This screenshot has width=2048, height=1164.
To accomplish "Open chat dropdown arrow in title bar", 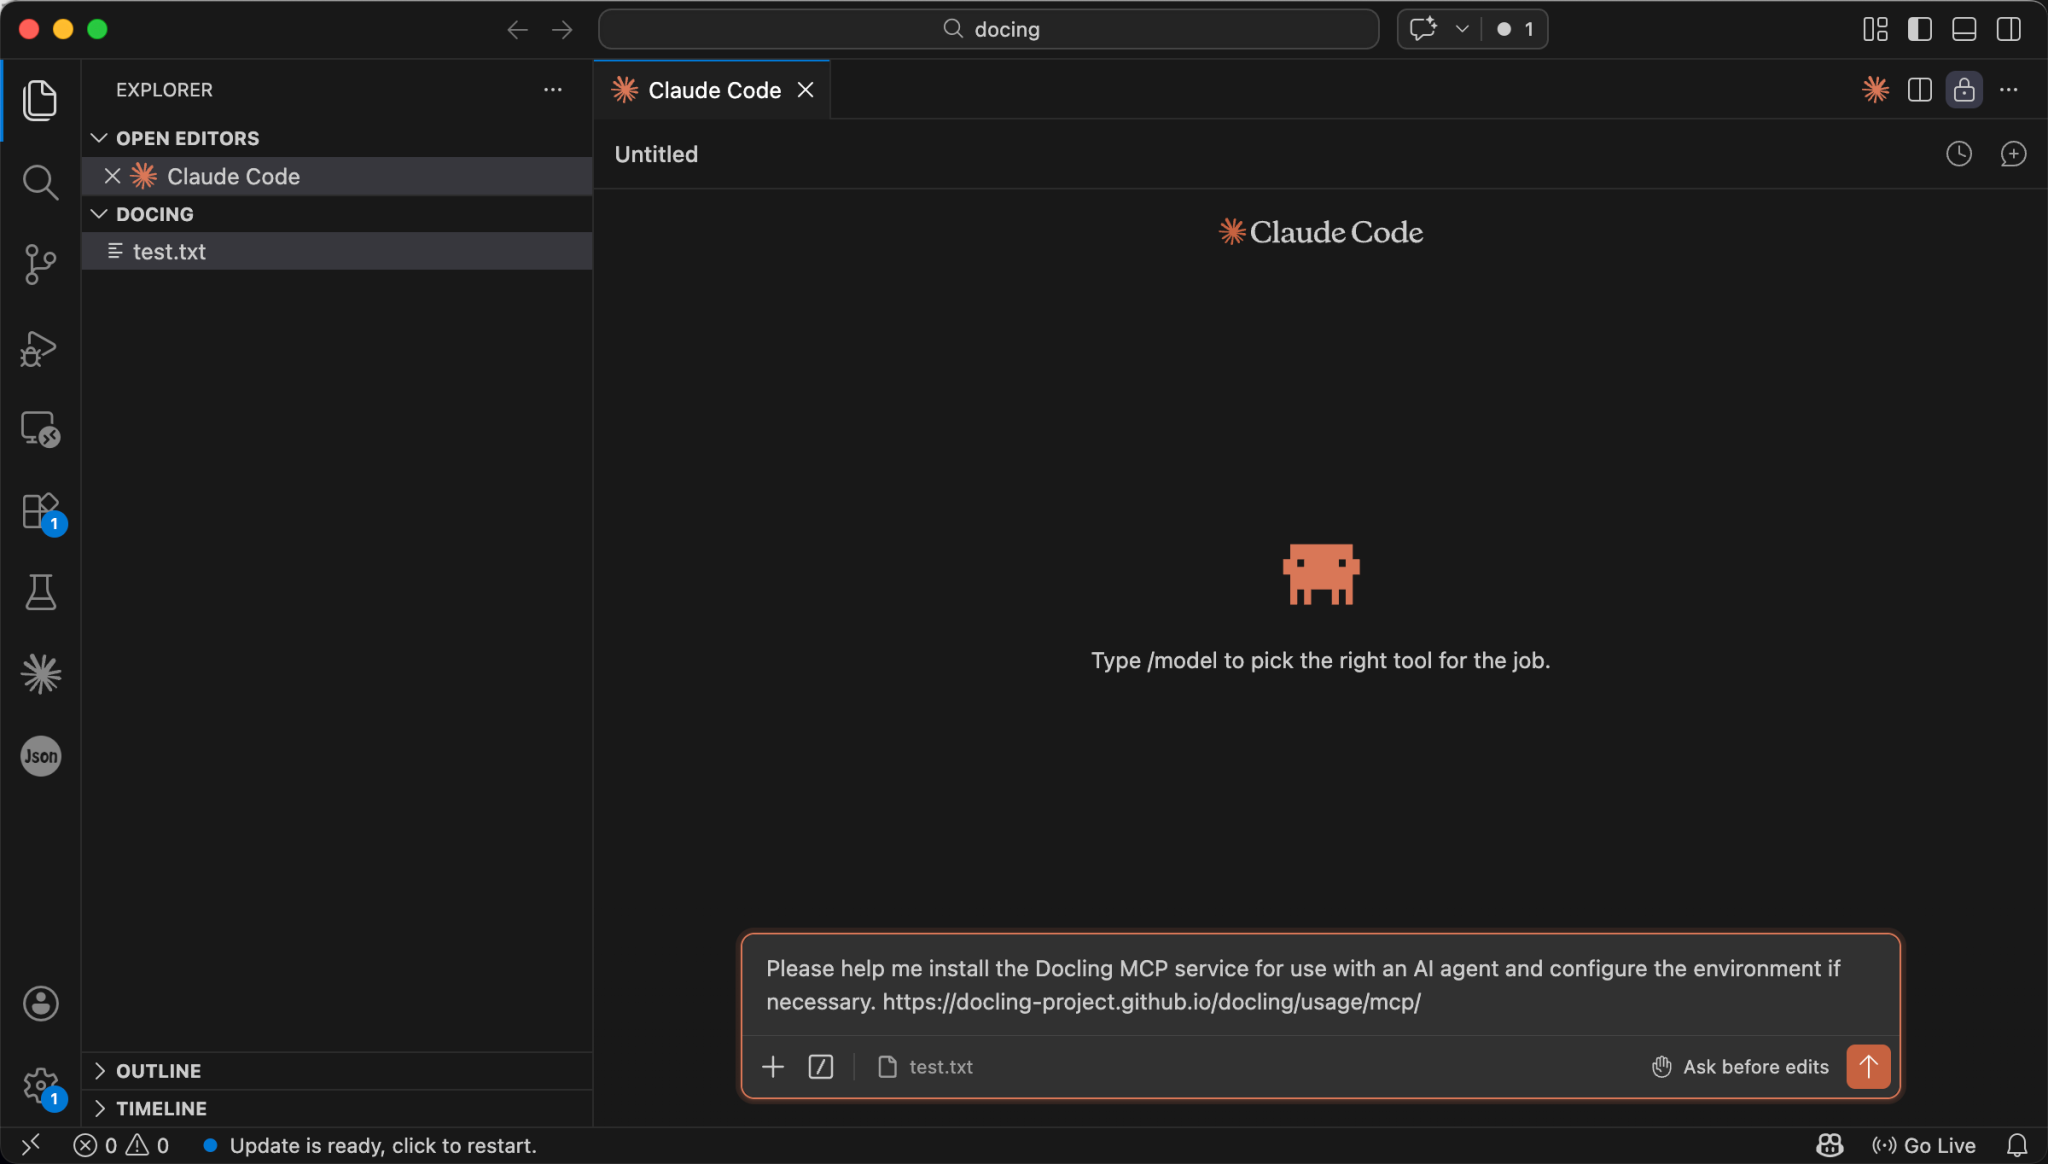I will tap(1462, 29).
